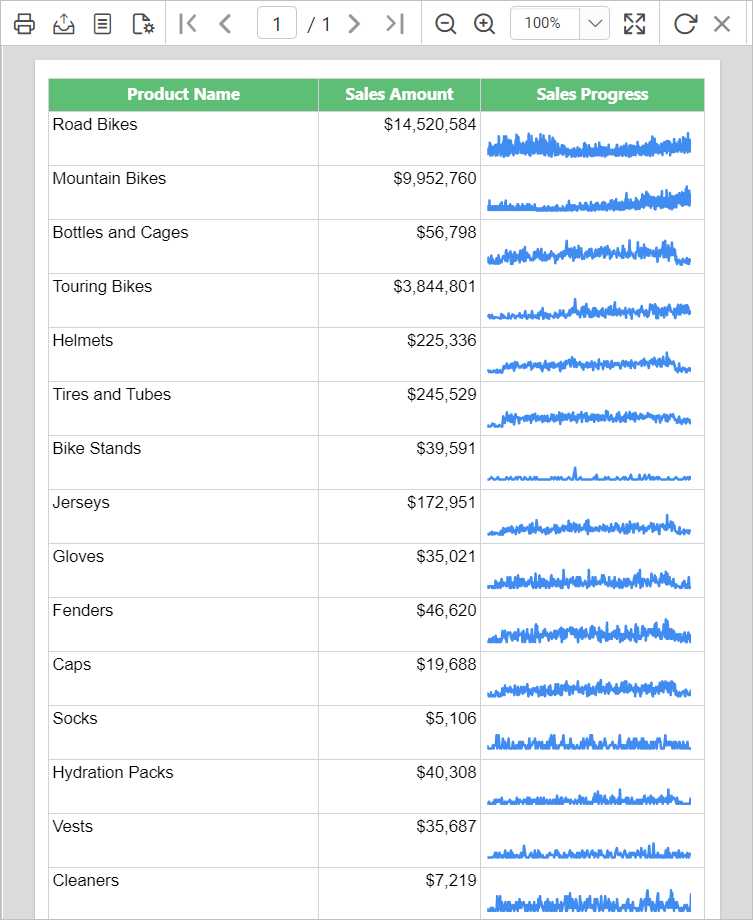Zoom in the report
753x920 pixels.
(x=485, y=23)
